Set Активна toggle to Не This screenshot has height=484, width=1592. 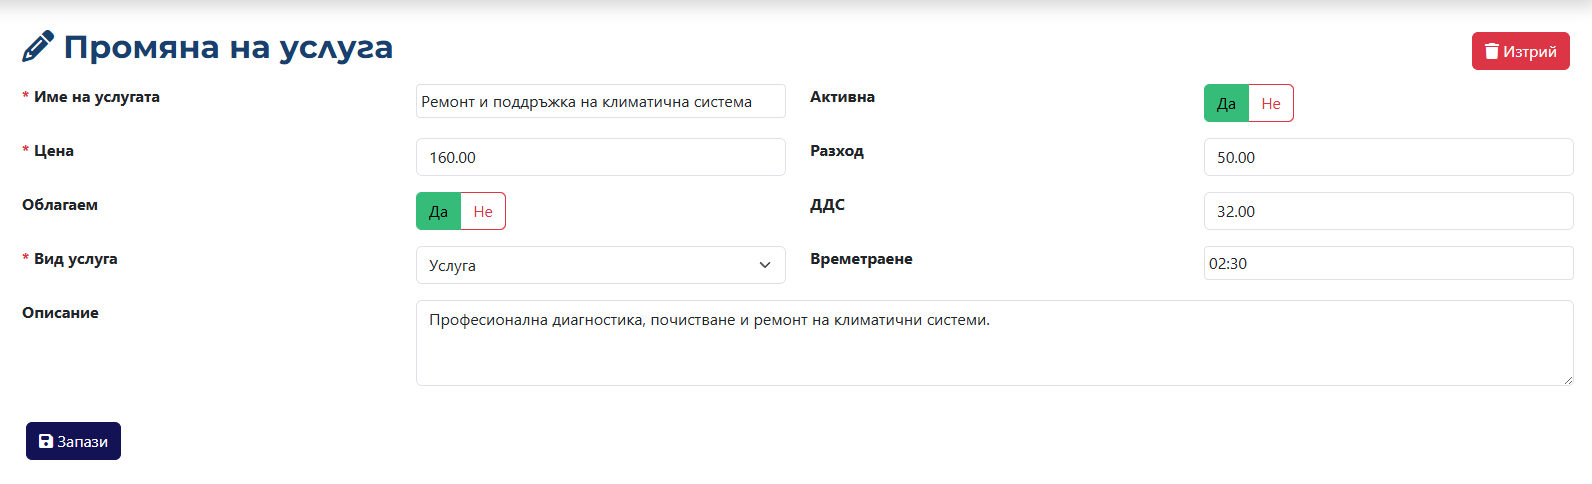tap(1271, 103)
